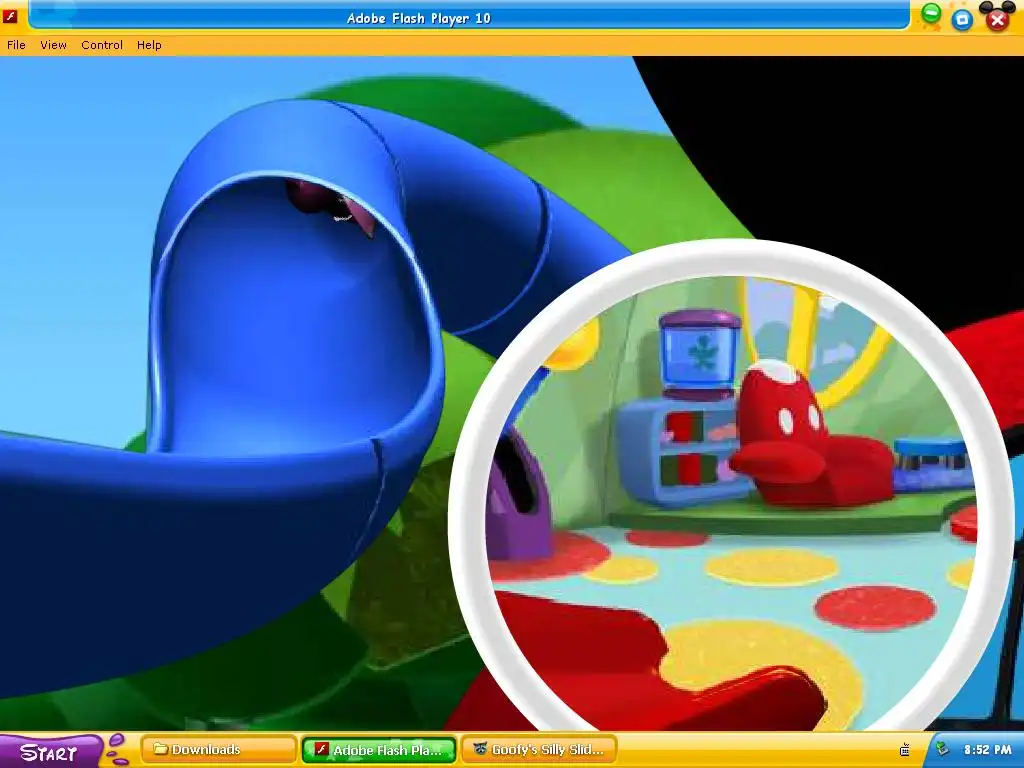This screenshot has height=768, width=1024.
Task: Open the Help menu
Action: 149,45
